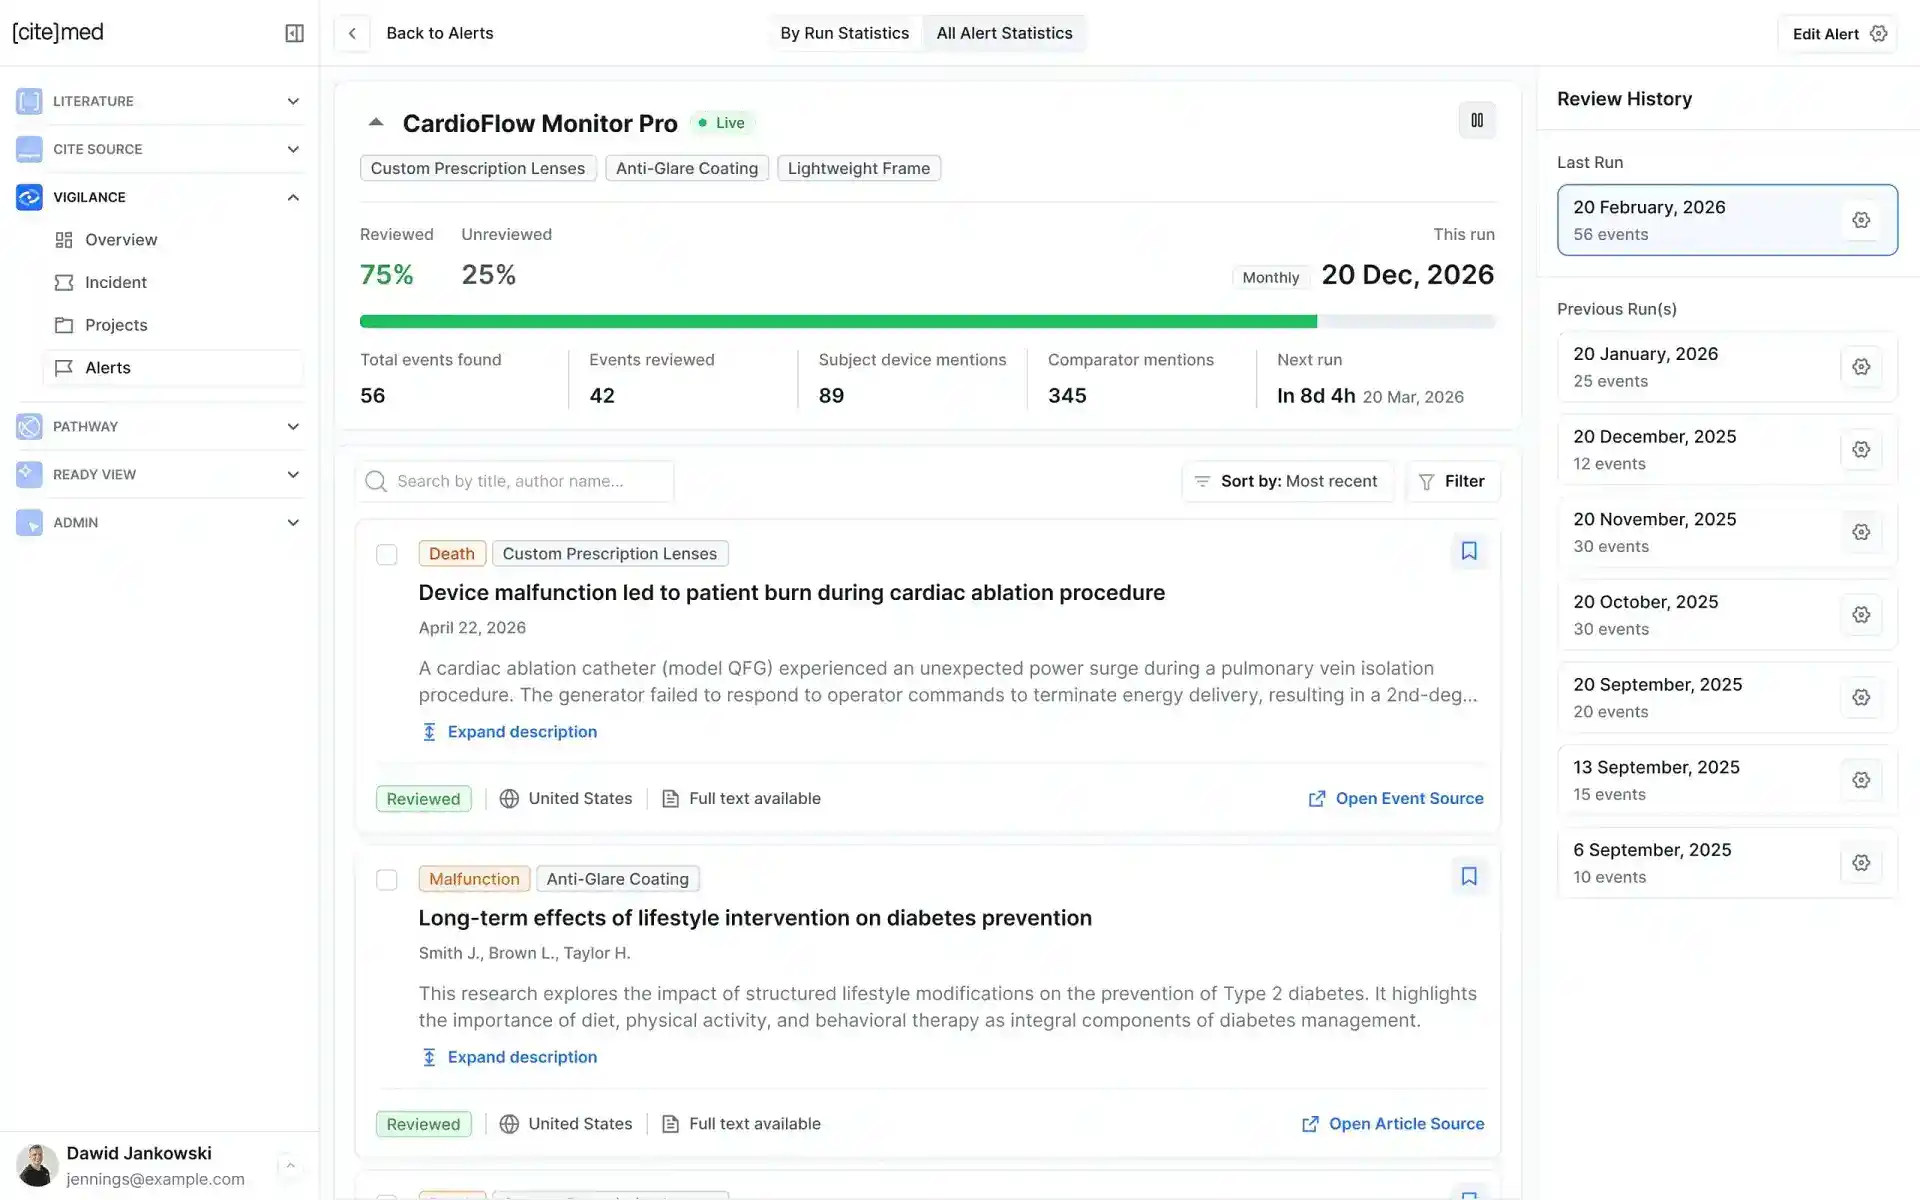Open settings for 20 November, 2025 run
The width and height of the screenshot is (1920, 1200).
pos(1861,532)
